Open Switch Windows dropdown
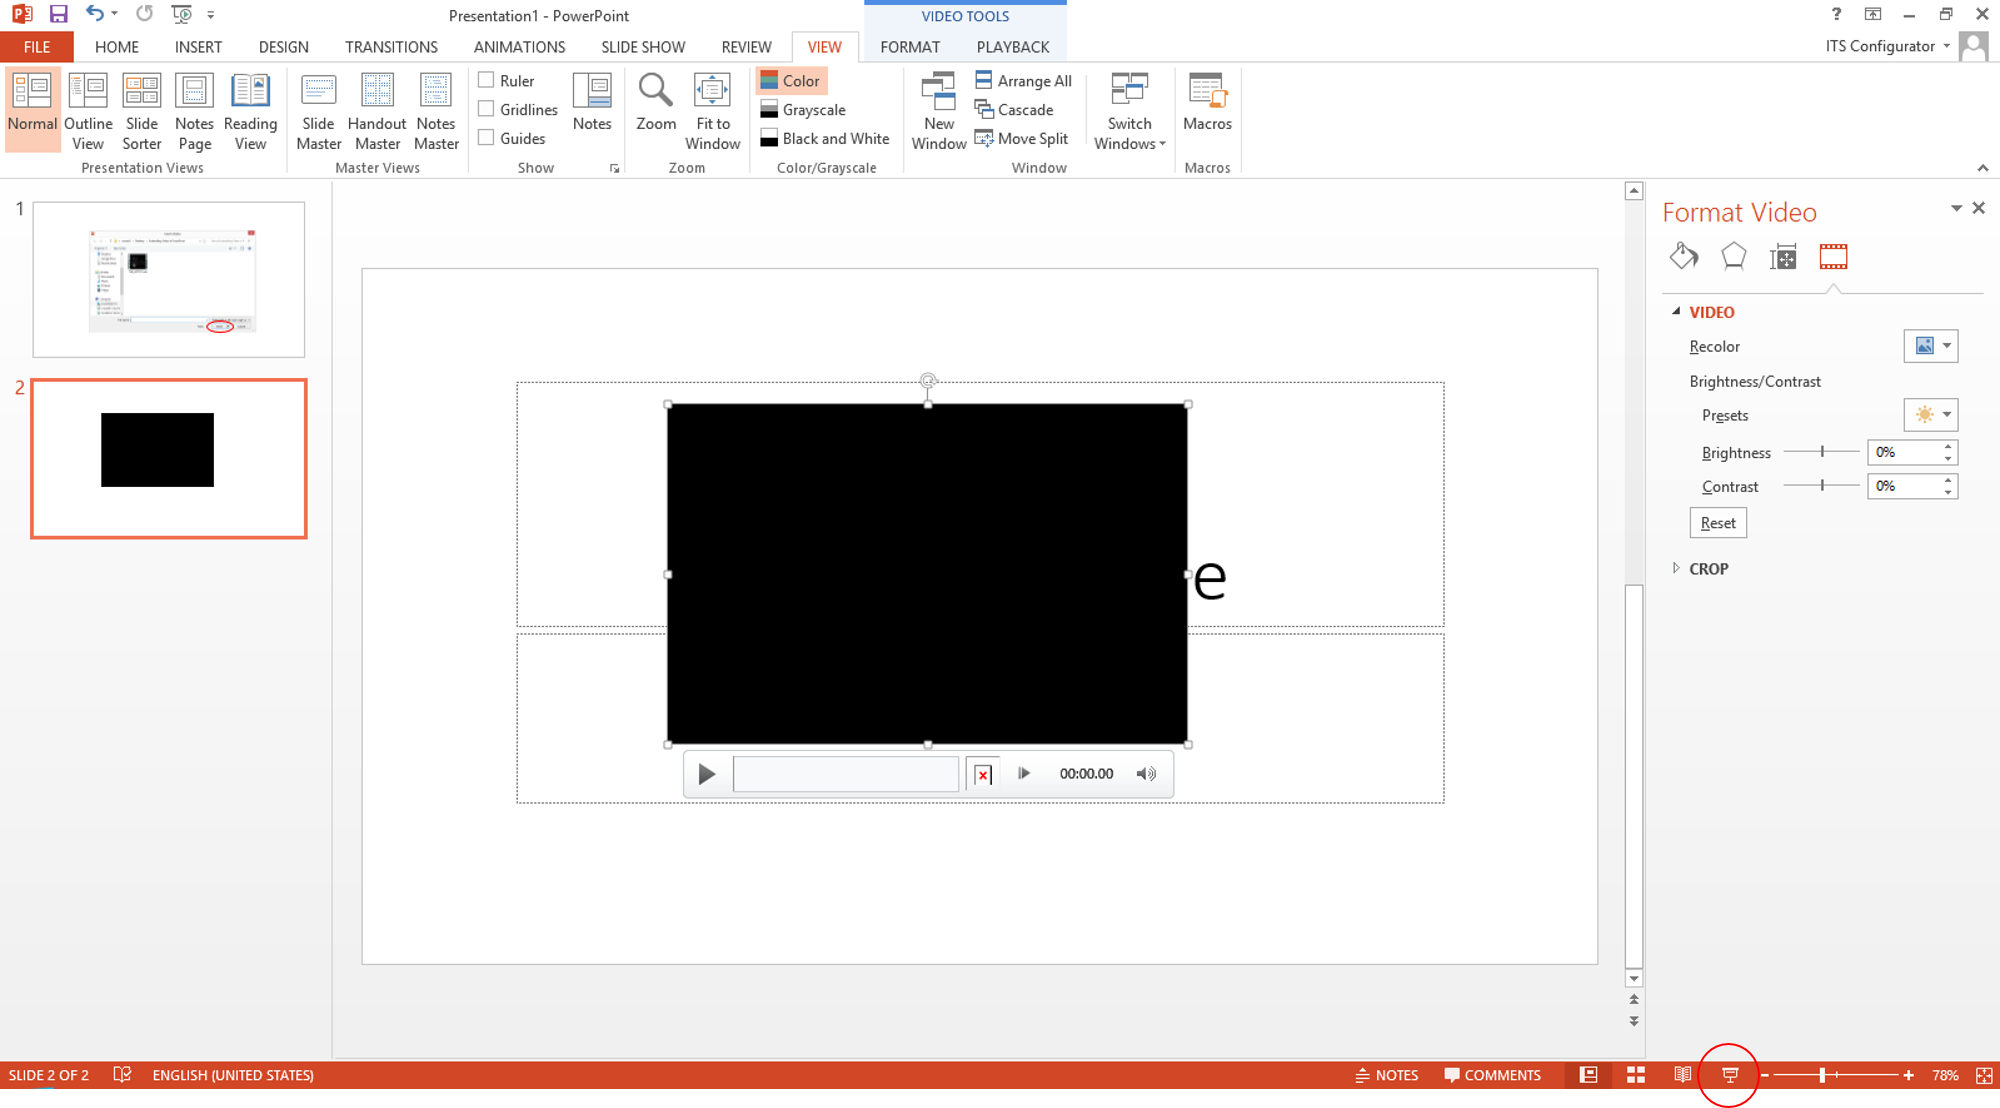The height and width of the screenshot is (1108, 2000). point(1129,110)
